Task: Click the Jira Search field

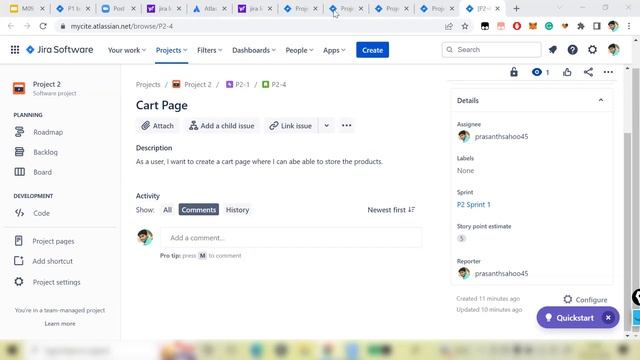Action: point(491,50)
